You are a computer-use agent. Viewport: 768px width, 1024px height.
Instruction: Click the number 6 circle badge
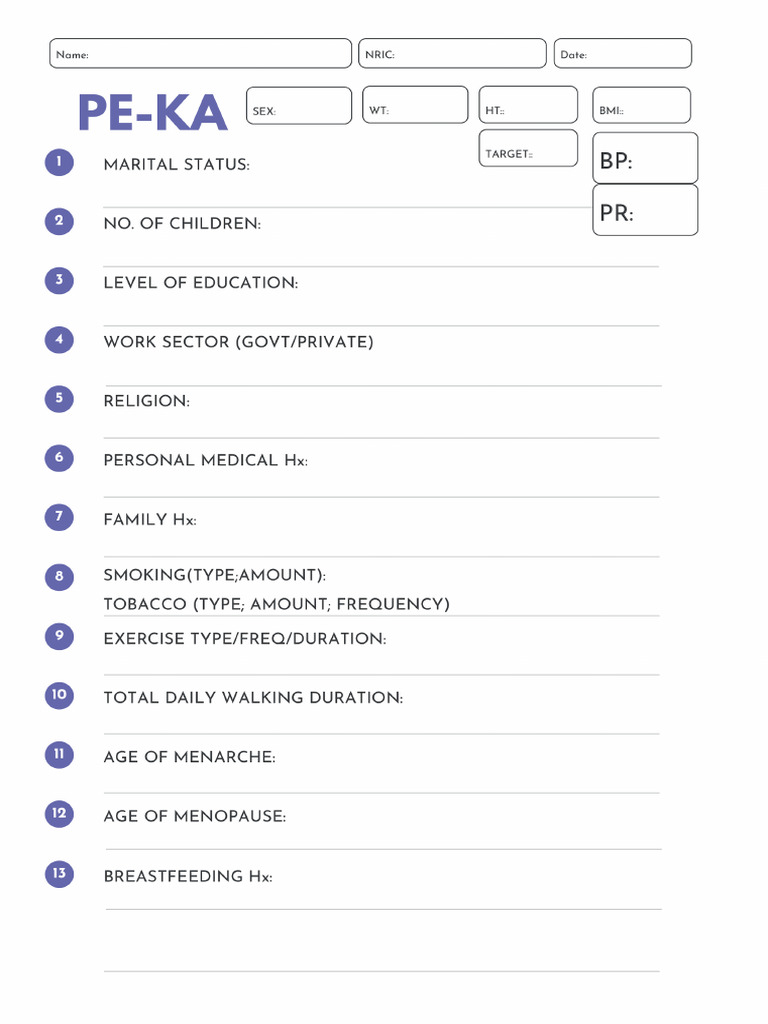click(x=59, y=458)
